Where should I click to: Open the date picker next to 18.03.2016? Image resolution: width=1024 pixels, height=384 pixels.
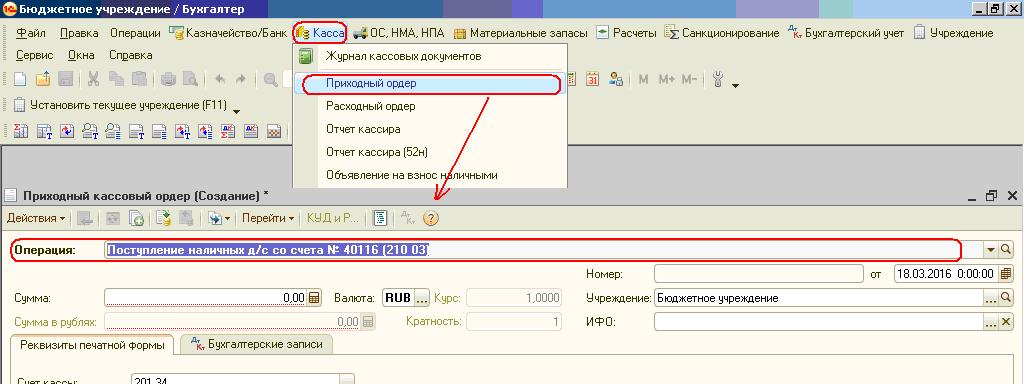coord(1006,274)
